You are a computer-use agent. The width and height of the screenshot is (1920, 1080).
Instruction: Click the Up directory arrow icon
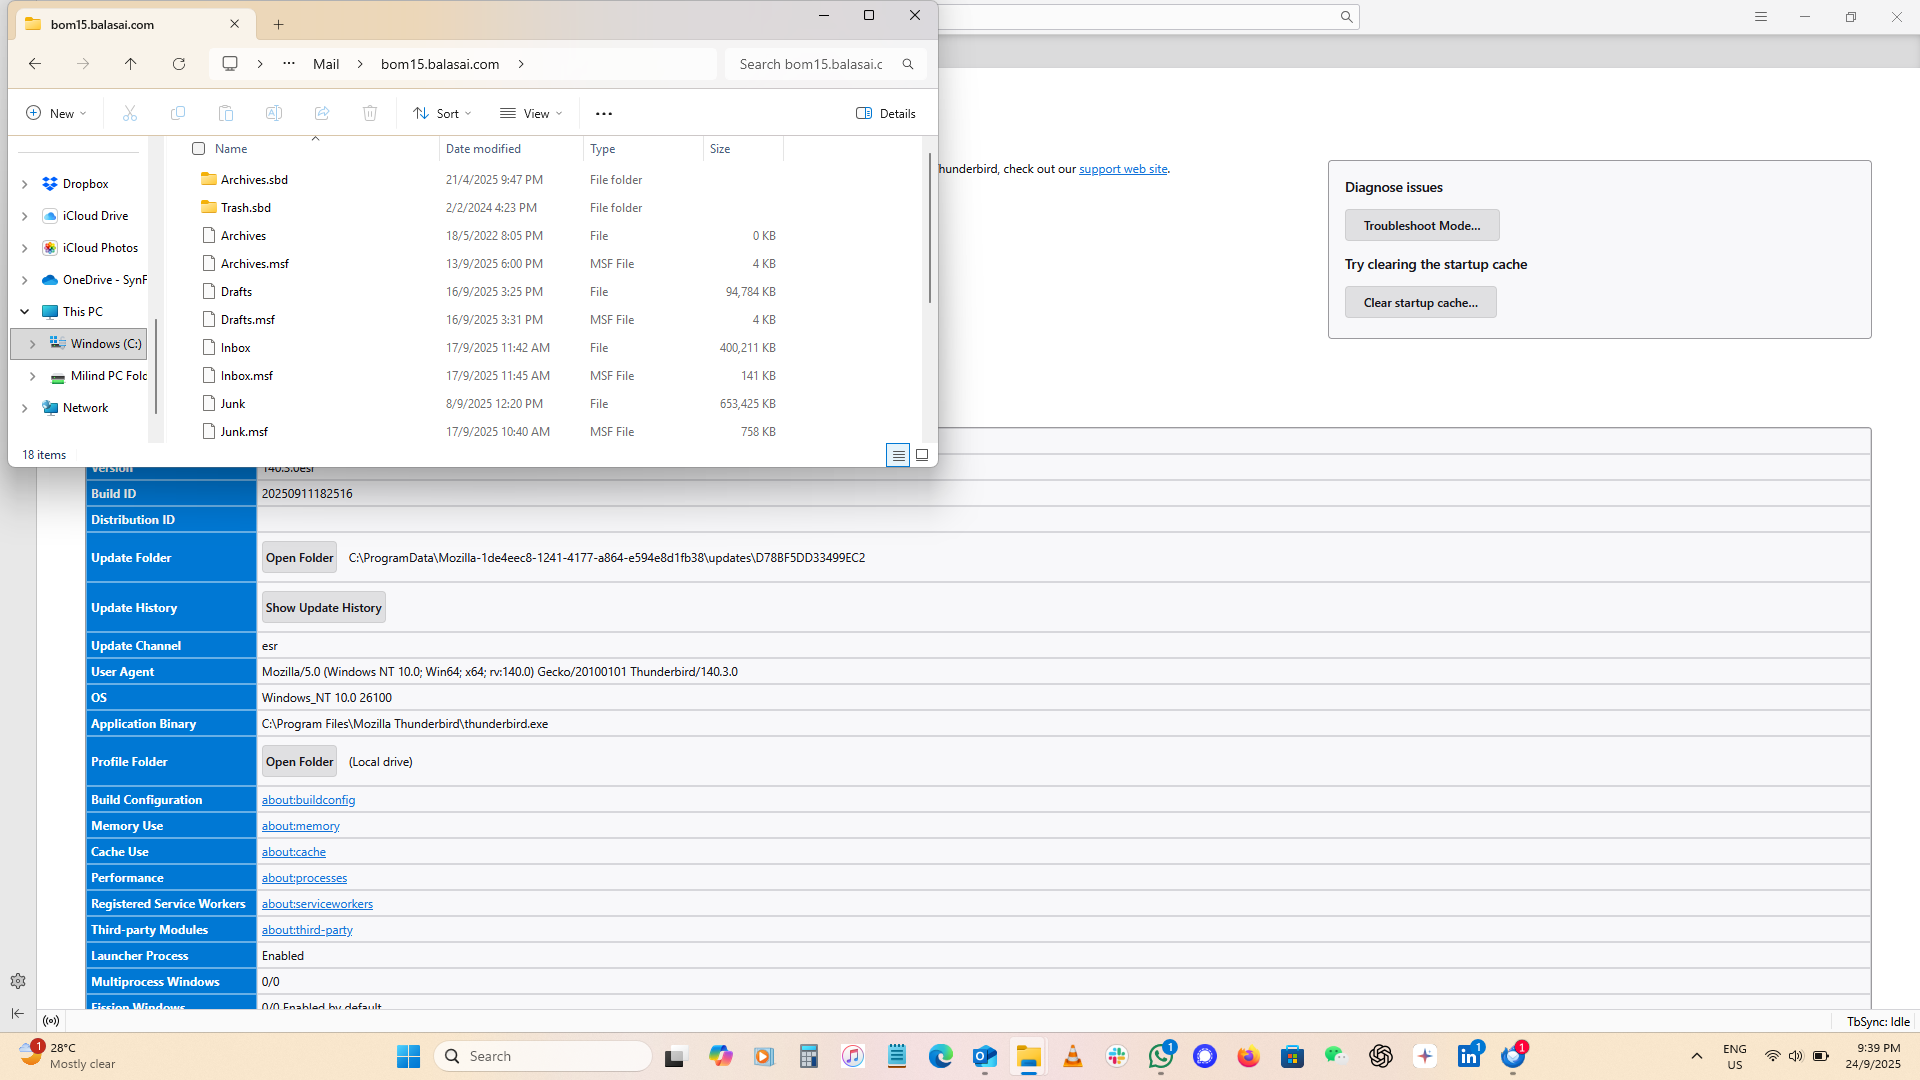[x=131, y=64]
